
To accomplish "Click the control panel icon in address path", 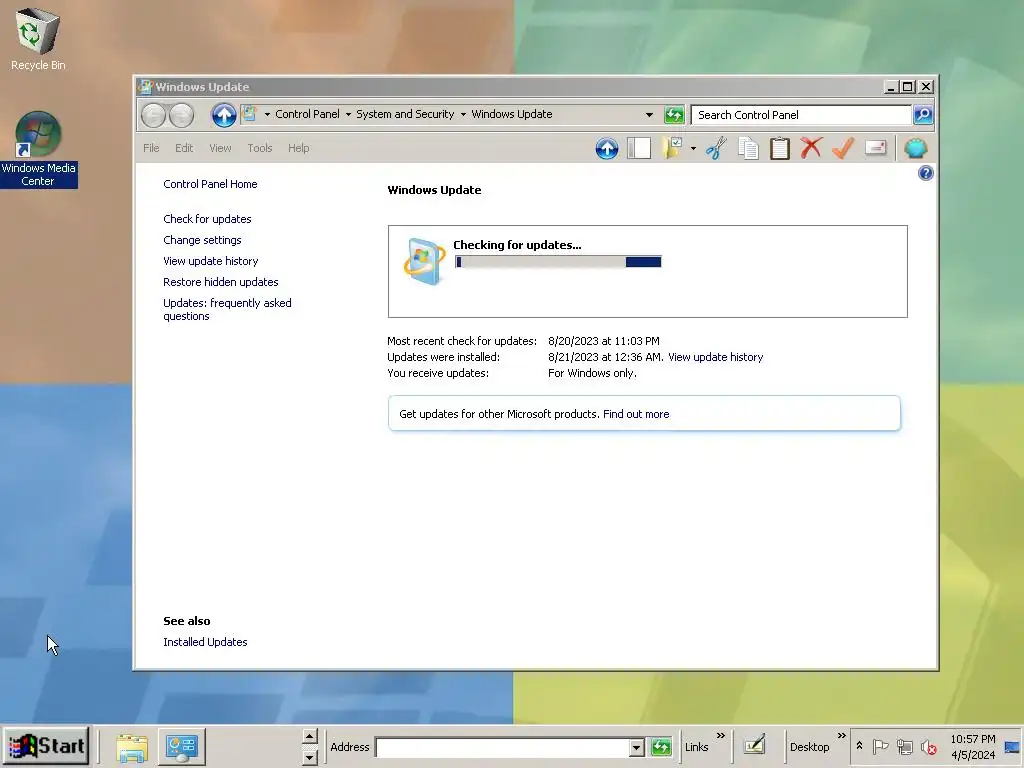I will click(x=249, y=114).
